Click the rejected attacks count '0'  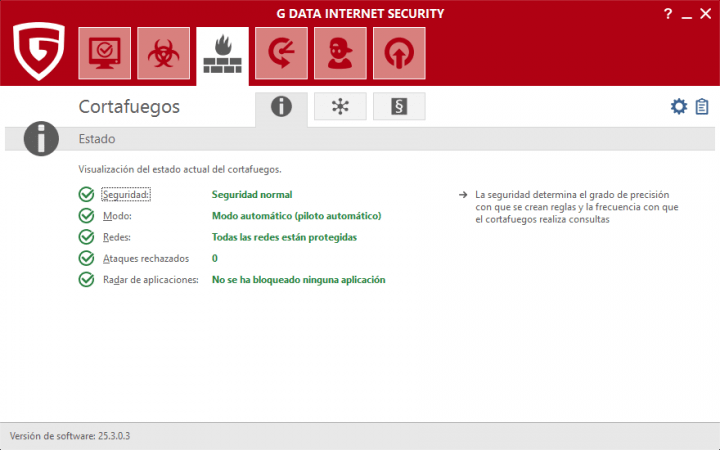pyautogui.click(x=214, y=259)
